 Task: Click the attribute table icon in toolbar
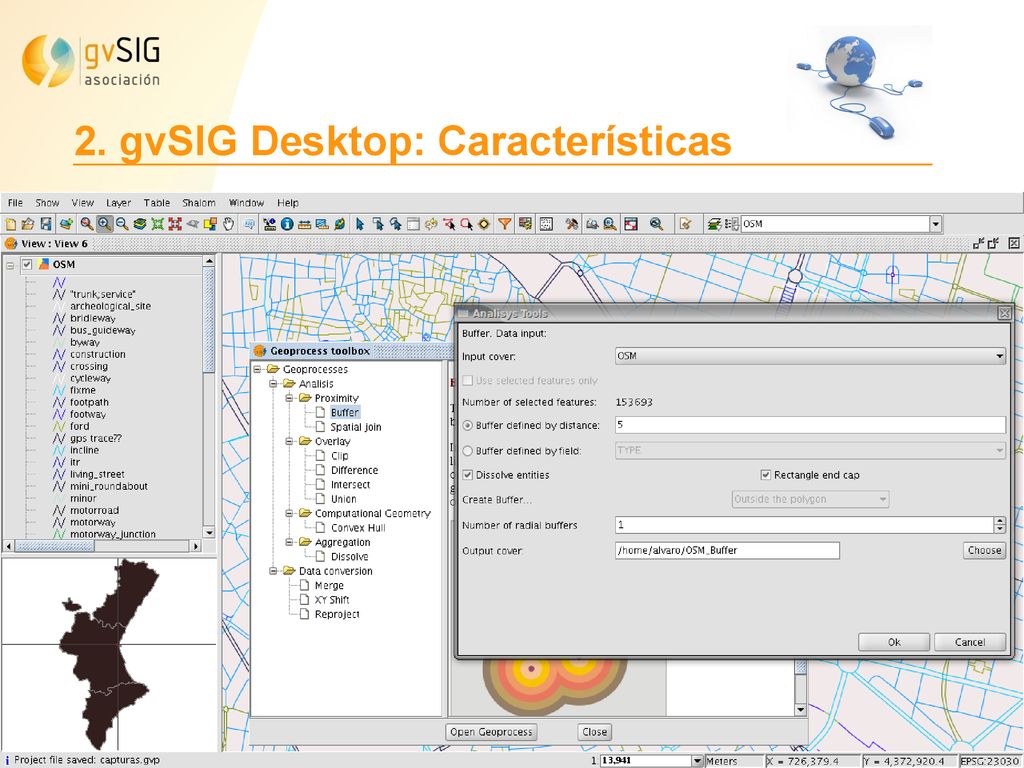(x=413, y=224)
